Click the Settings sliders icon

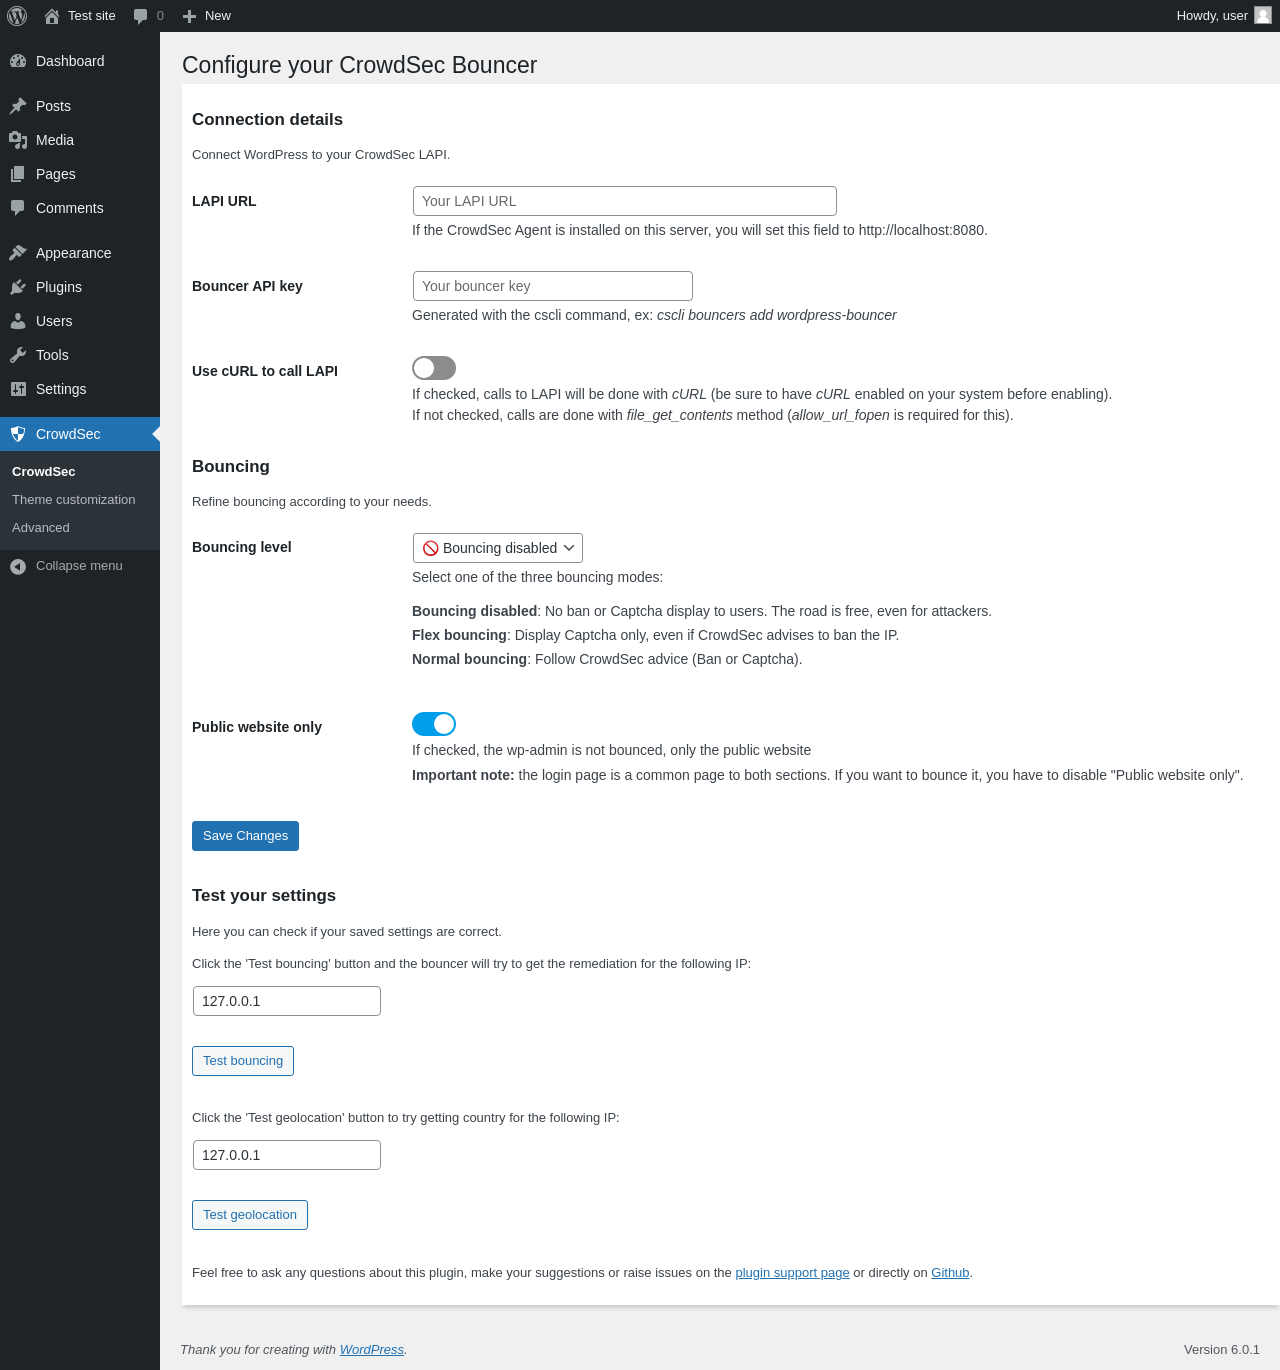(x=18, y=389)
